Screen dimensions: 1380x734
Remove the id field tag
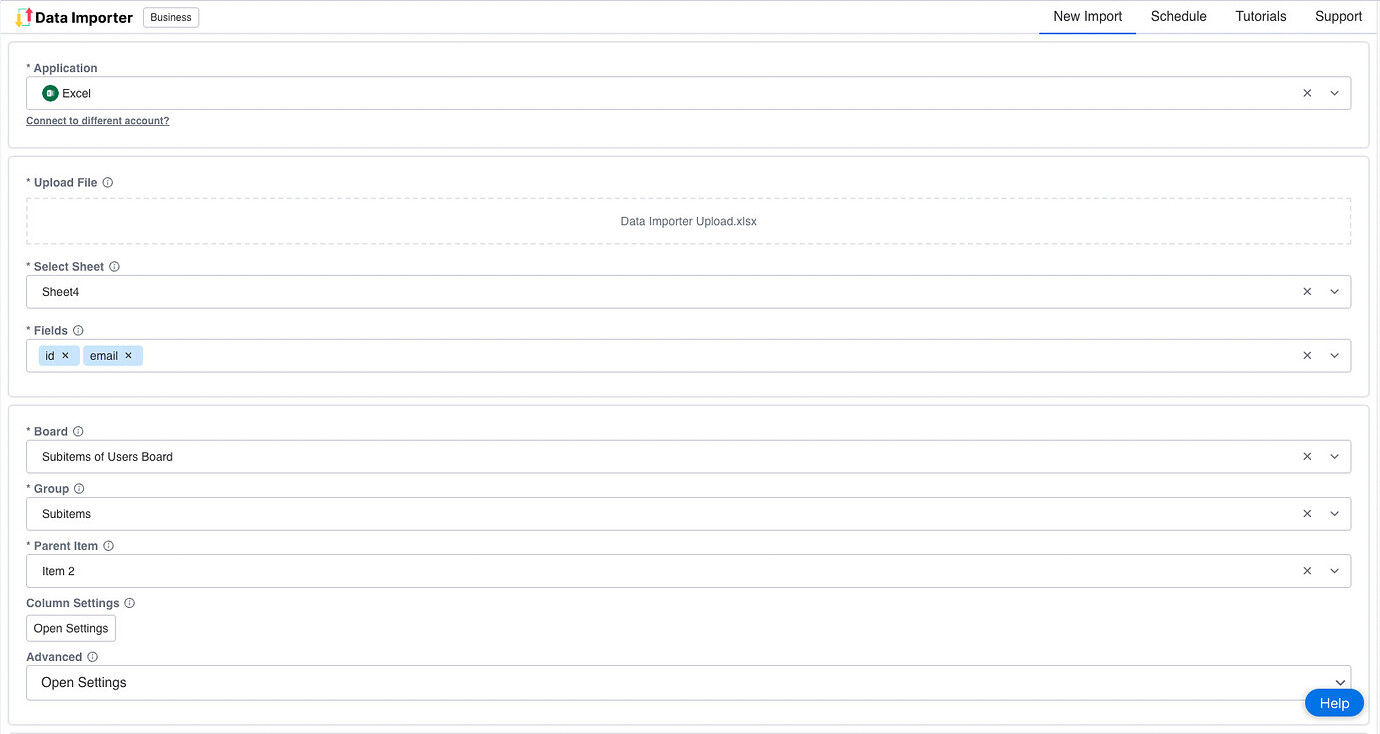pyautogui.click(x=65, y=355)
